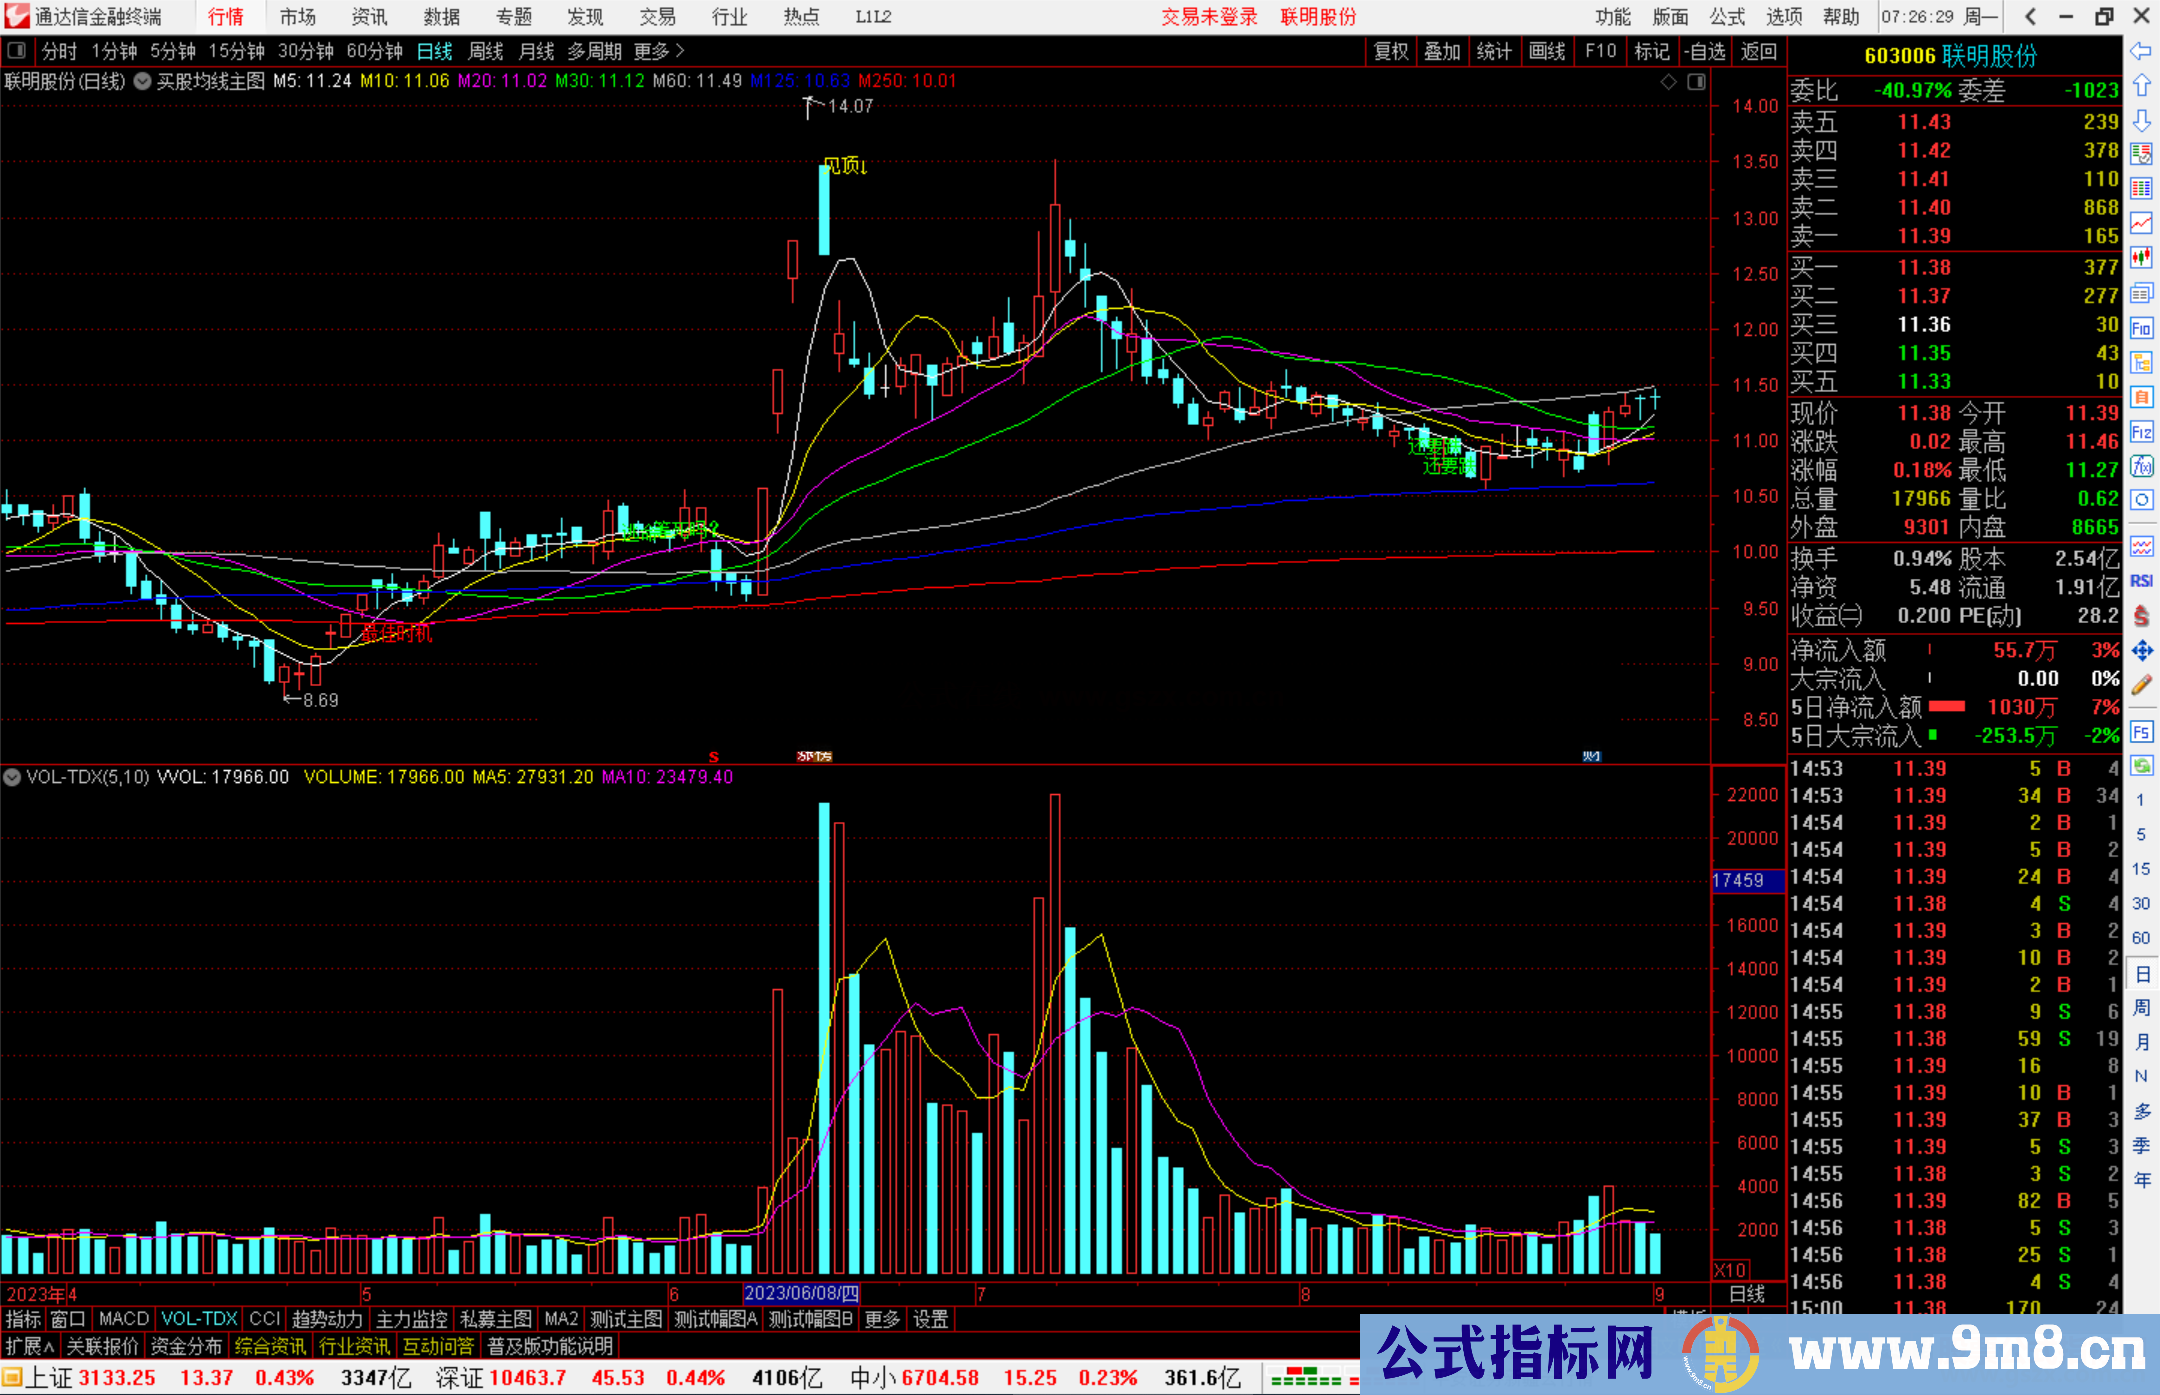Switch to the 周线 period tab
The height and width of the screenshot is (1395, 2160).
pyautogui.click(x=486, y=51)
